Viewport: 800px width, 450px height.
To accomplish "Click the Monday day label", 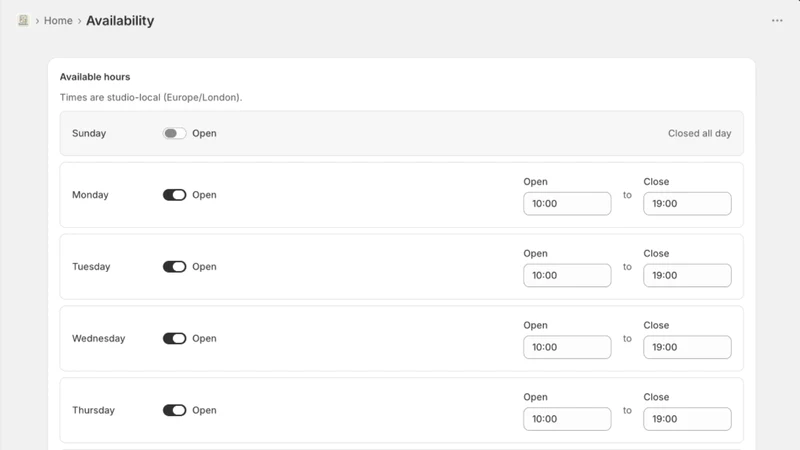I will coord(90,195).
